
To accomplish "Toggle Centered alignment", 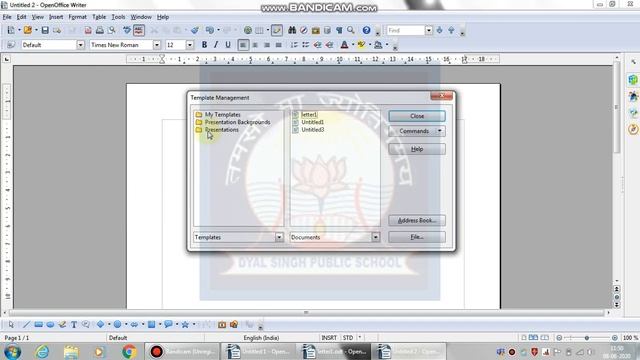I will (255, 45).
